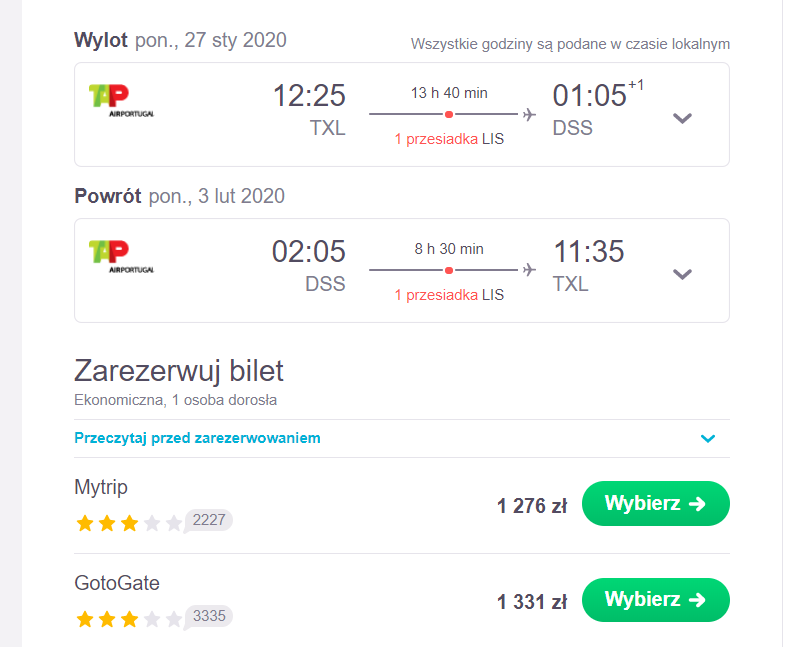Click the GotoGate provider name
786x647 pixels.
[117, 583]
